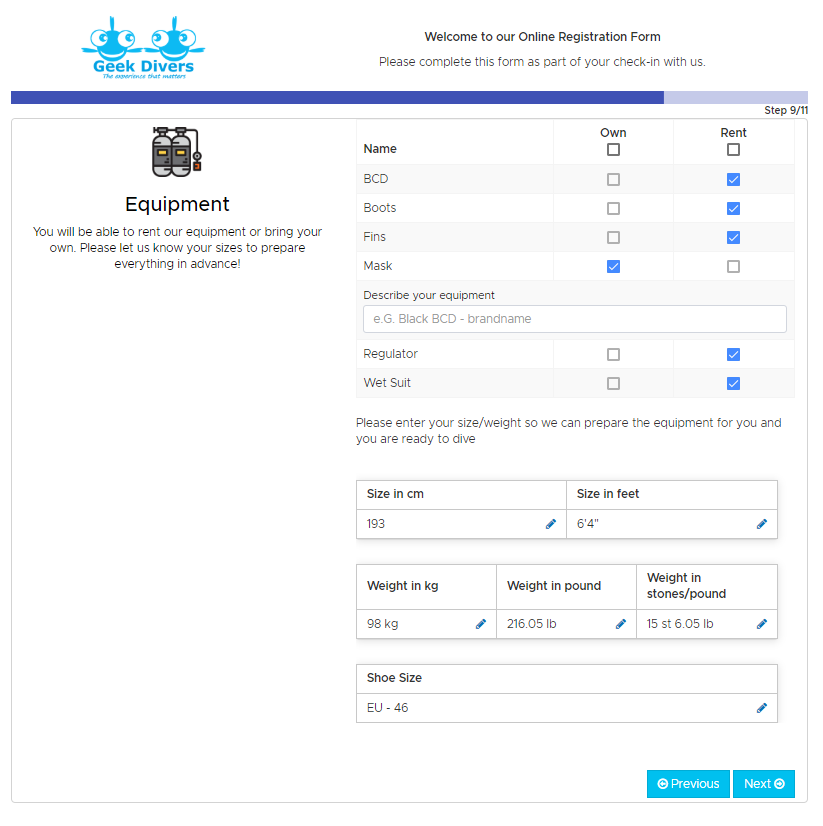823x826 pixels.
Task: Click the Step 9/11 indicator text
Action: click(786, 110)
